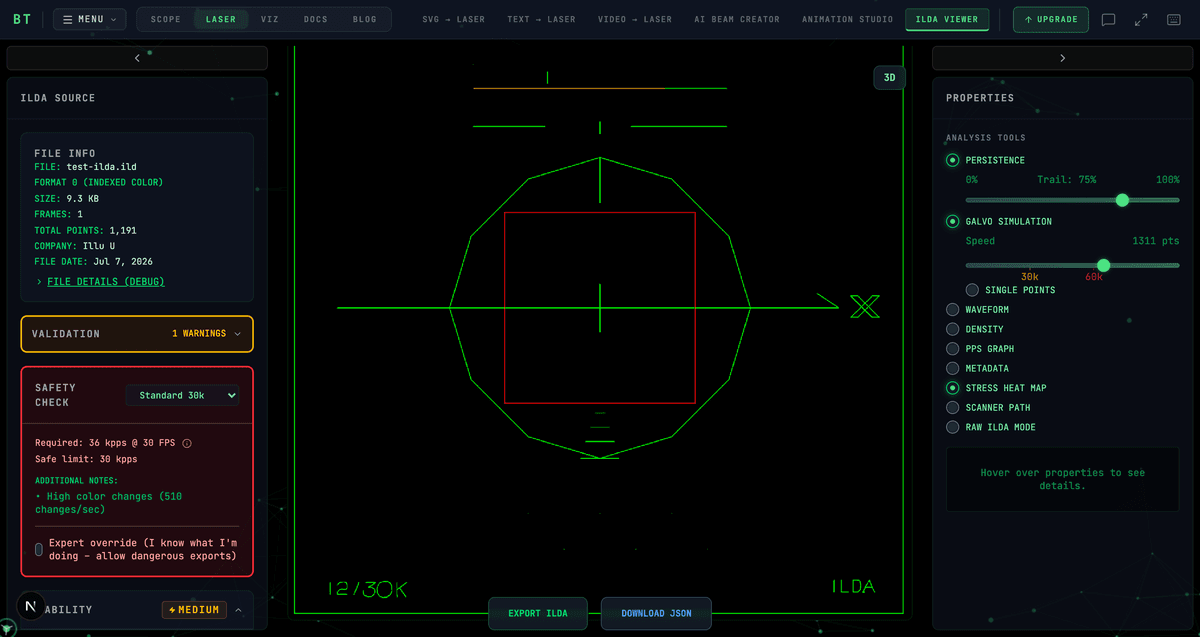Viewport: 1200px width, 637px height.
Task: Click DOWNLOAD JSON button
Action: click(x=656, y=613)
